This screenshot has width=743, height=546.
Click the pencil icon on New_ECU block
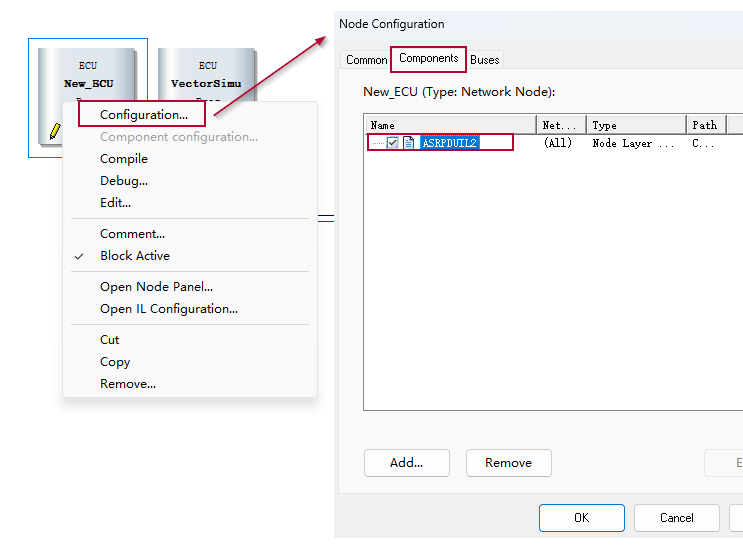click(54, 132)
